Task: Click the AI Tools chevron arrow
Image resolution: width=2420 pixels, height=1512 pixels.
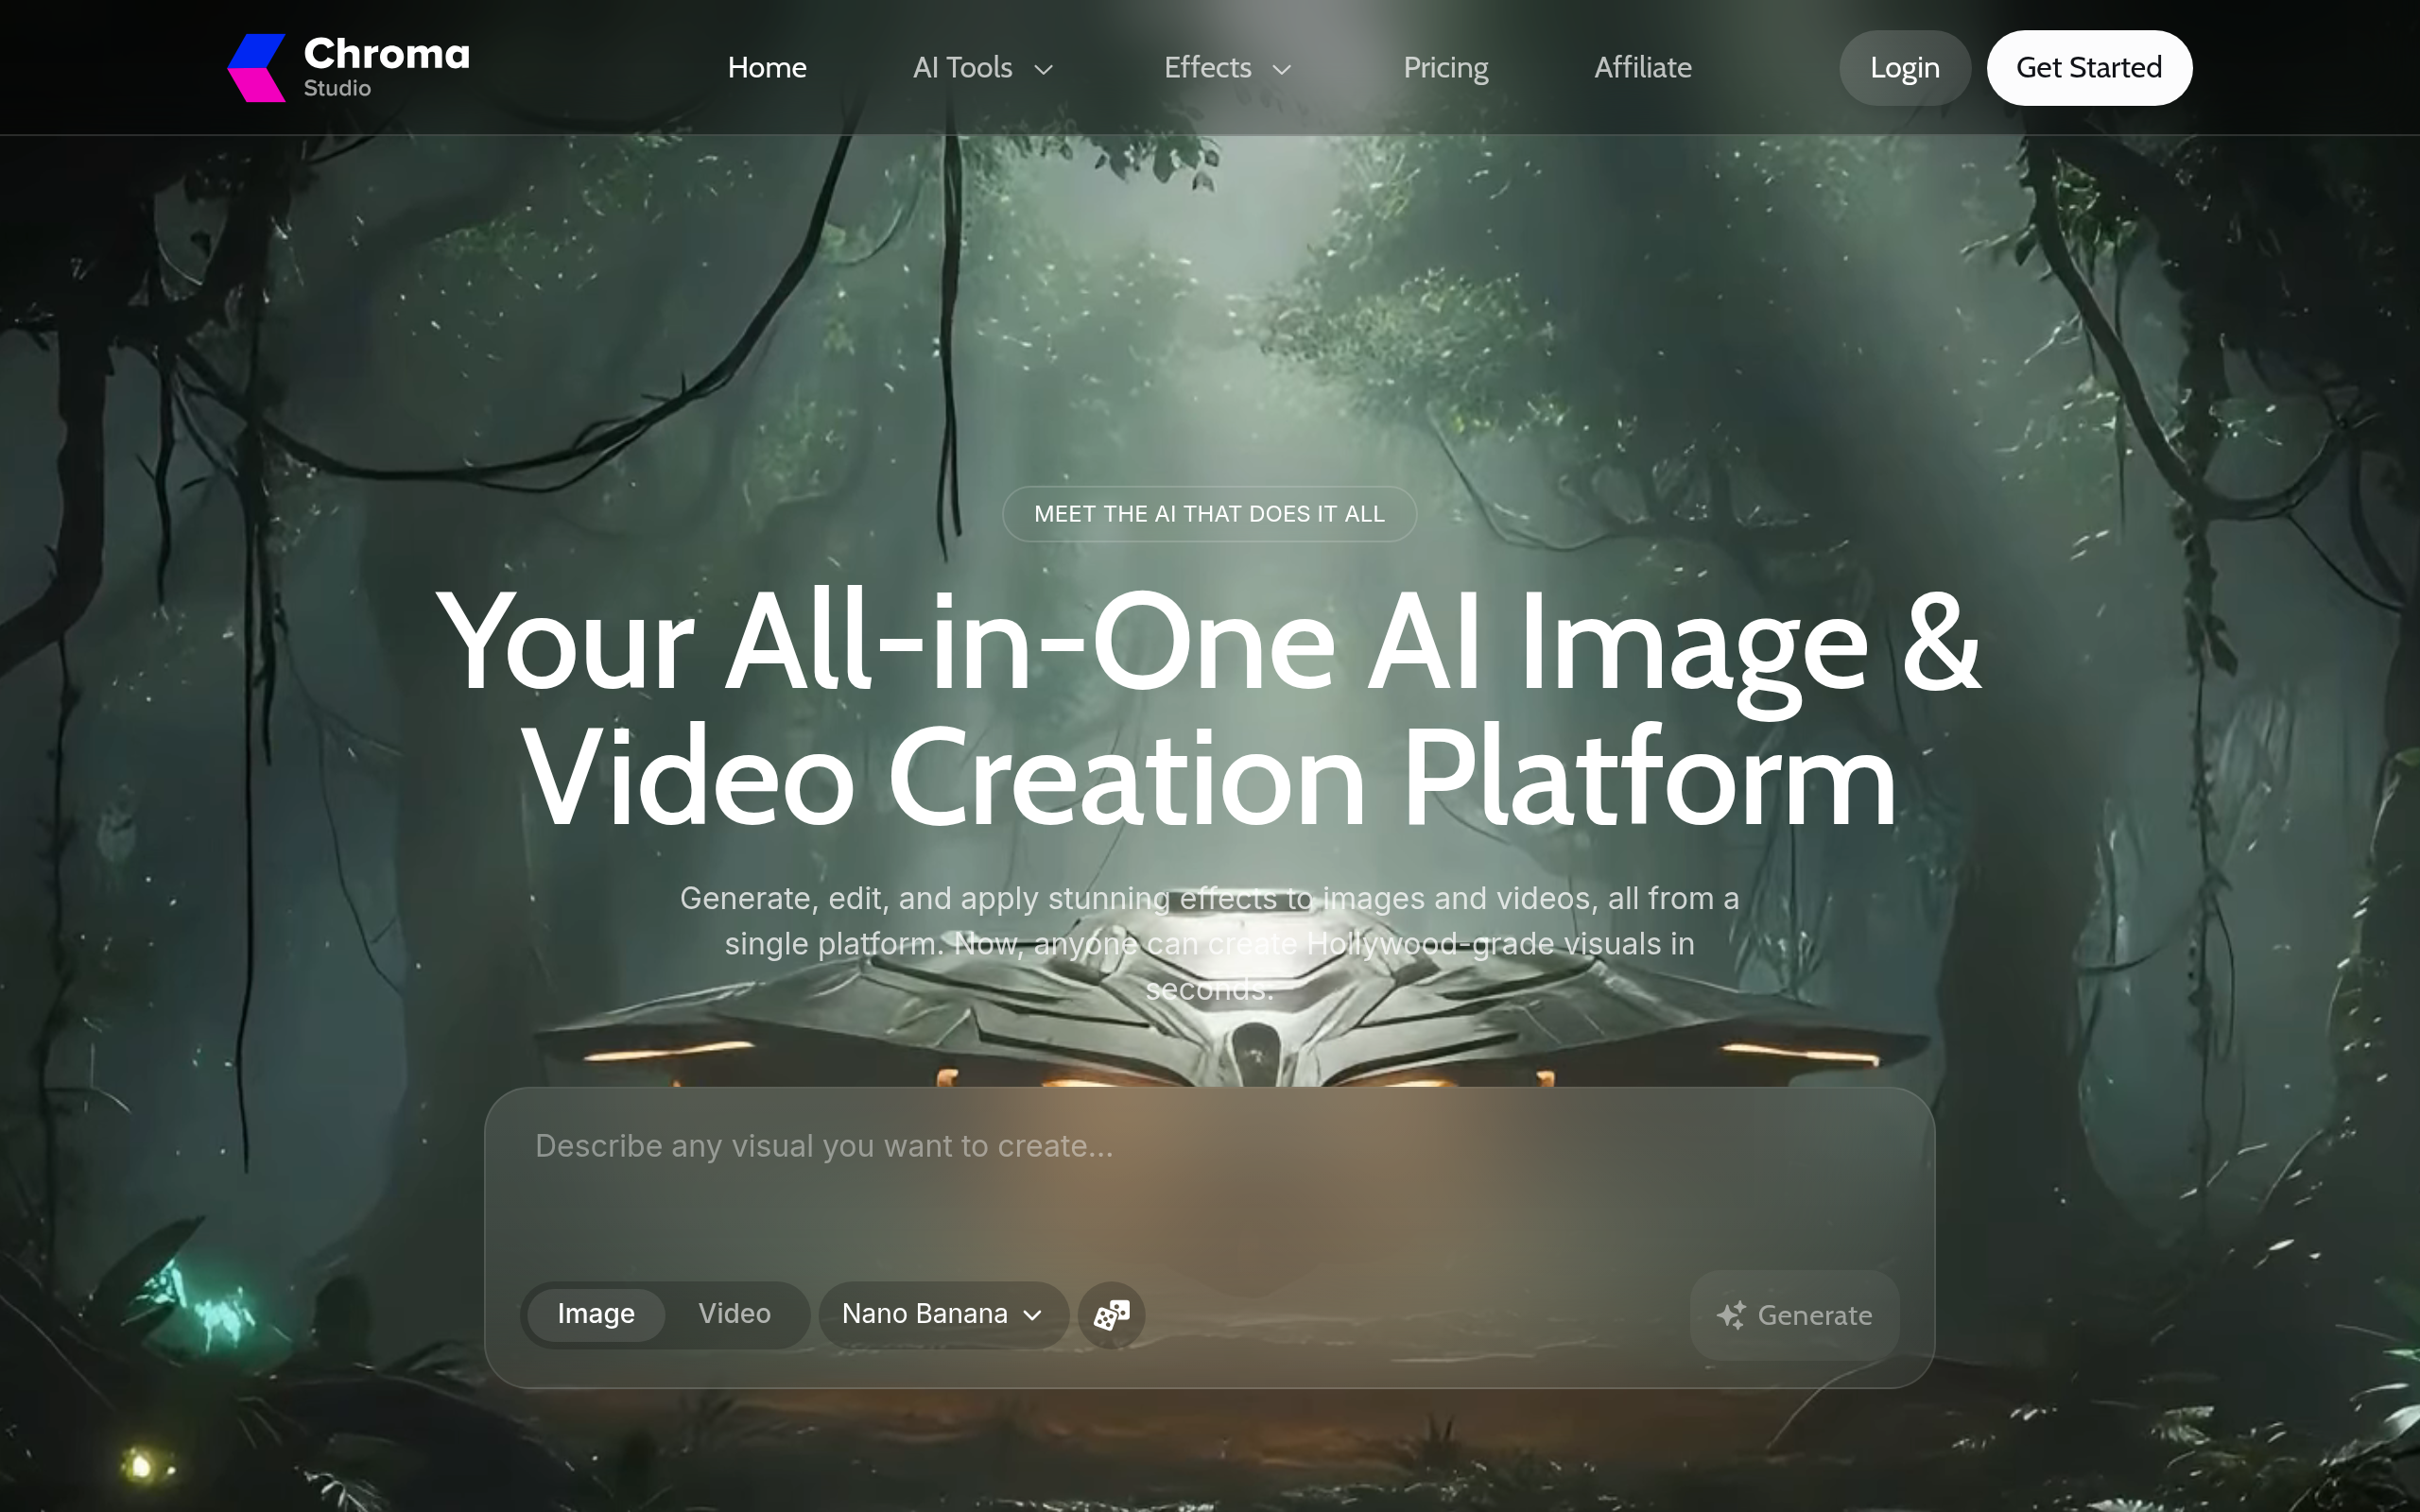Action: coord(1043,69)
